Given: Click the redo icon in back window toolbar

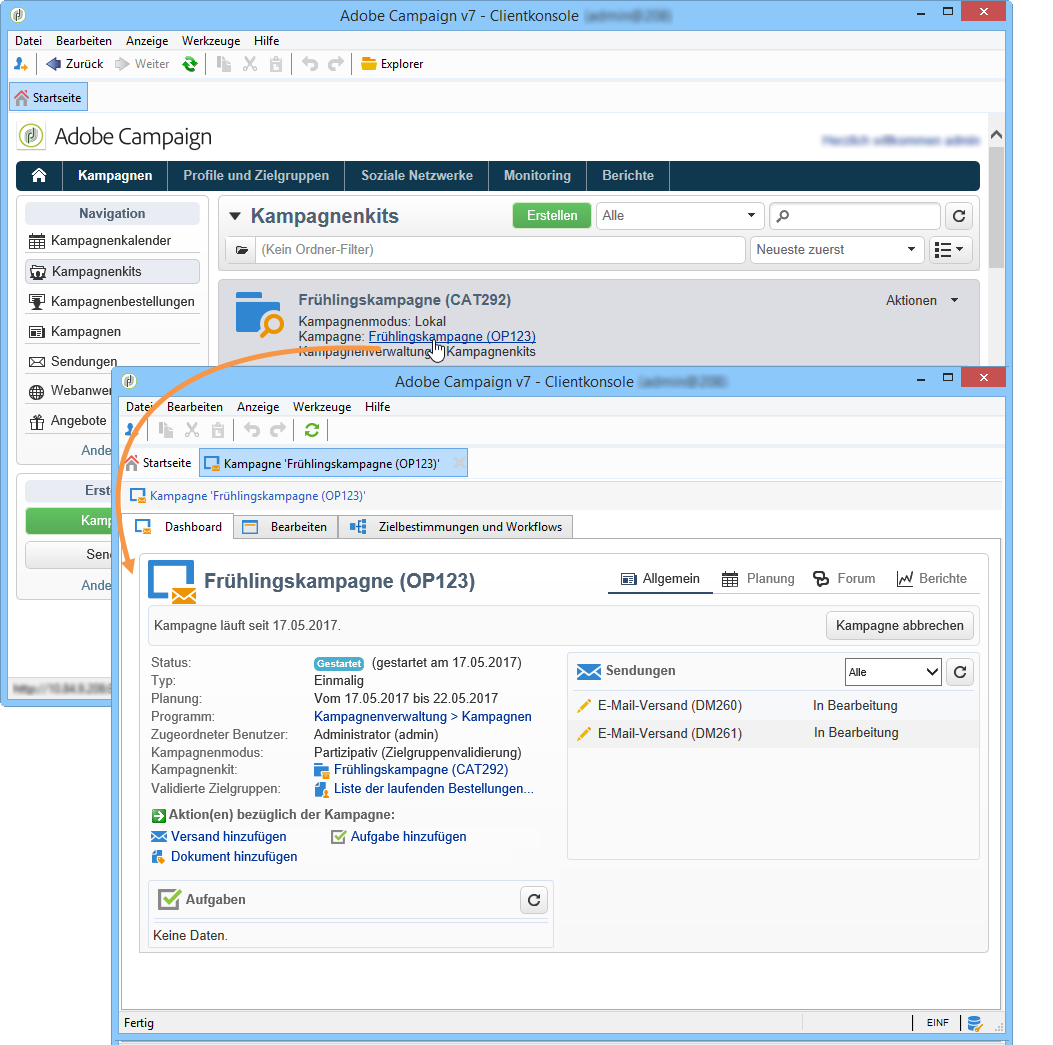Looking at the screenshot, I should 335,64.
